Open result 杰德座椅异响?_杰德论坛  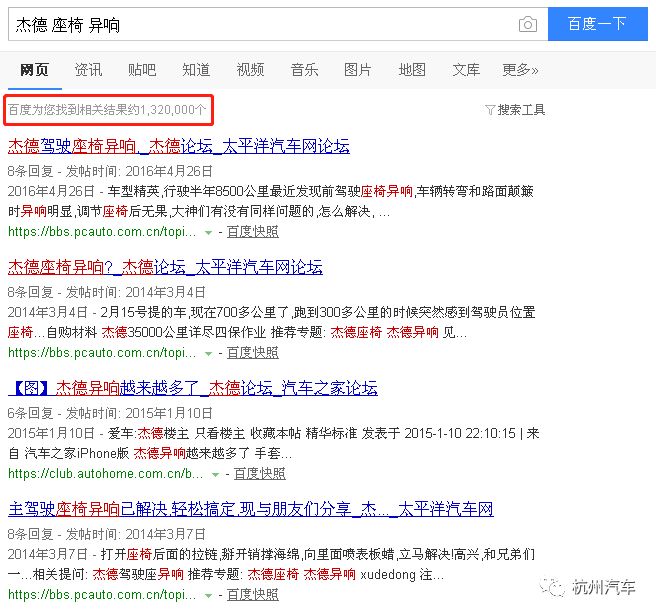[x=165, y=267]
